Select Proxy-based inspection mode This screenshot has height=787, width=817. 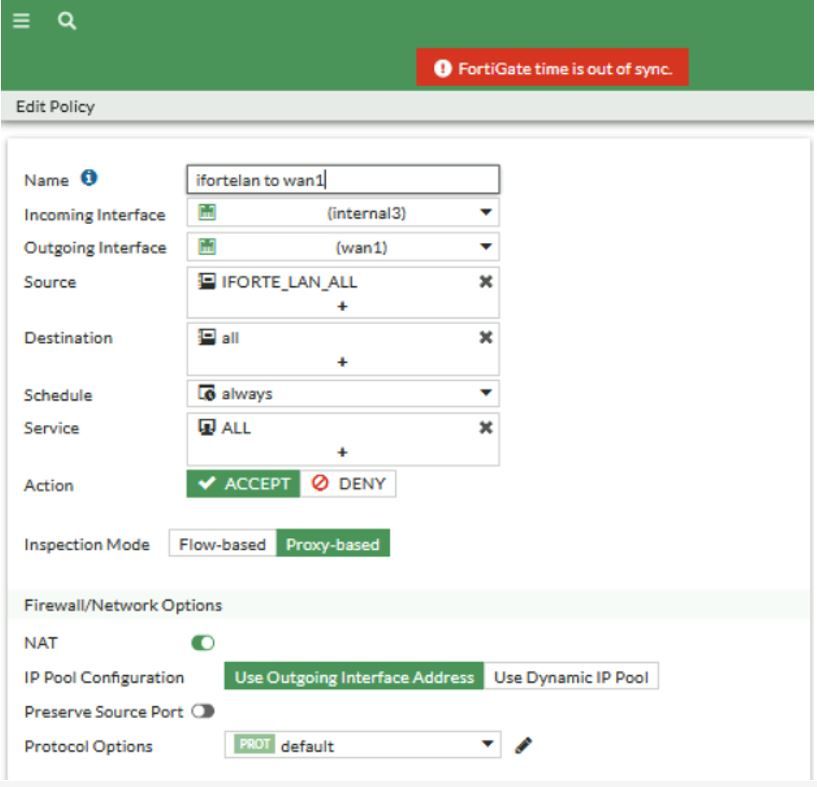pos(333,544)
